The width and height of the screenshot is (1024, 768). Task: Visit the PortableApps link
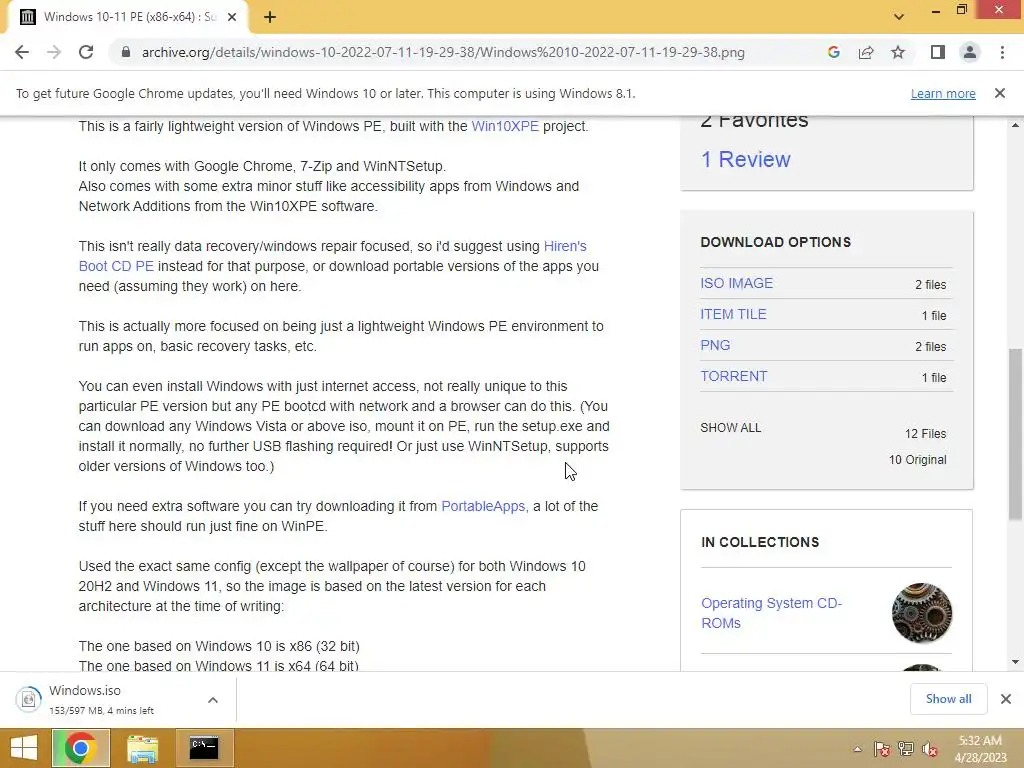tap(483, 506)
